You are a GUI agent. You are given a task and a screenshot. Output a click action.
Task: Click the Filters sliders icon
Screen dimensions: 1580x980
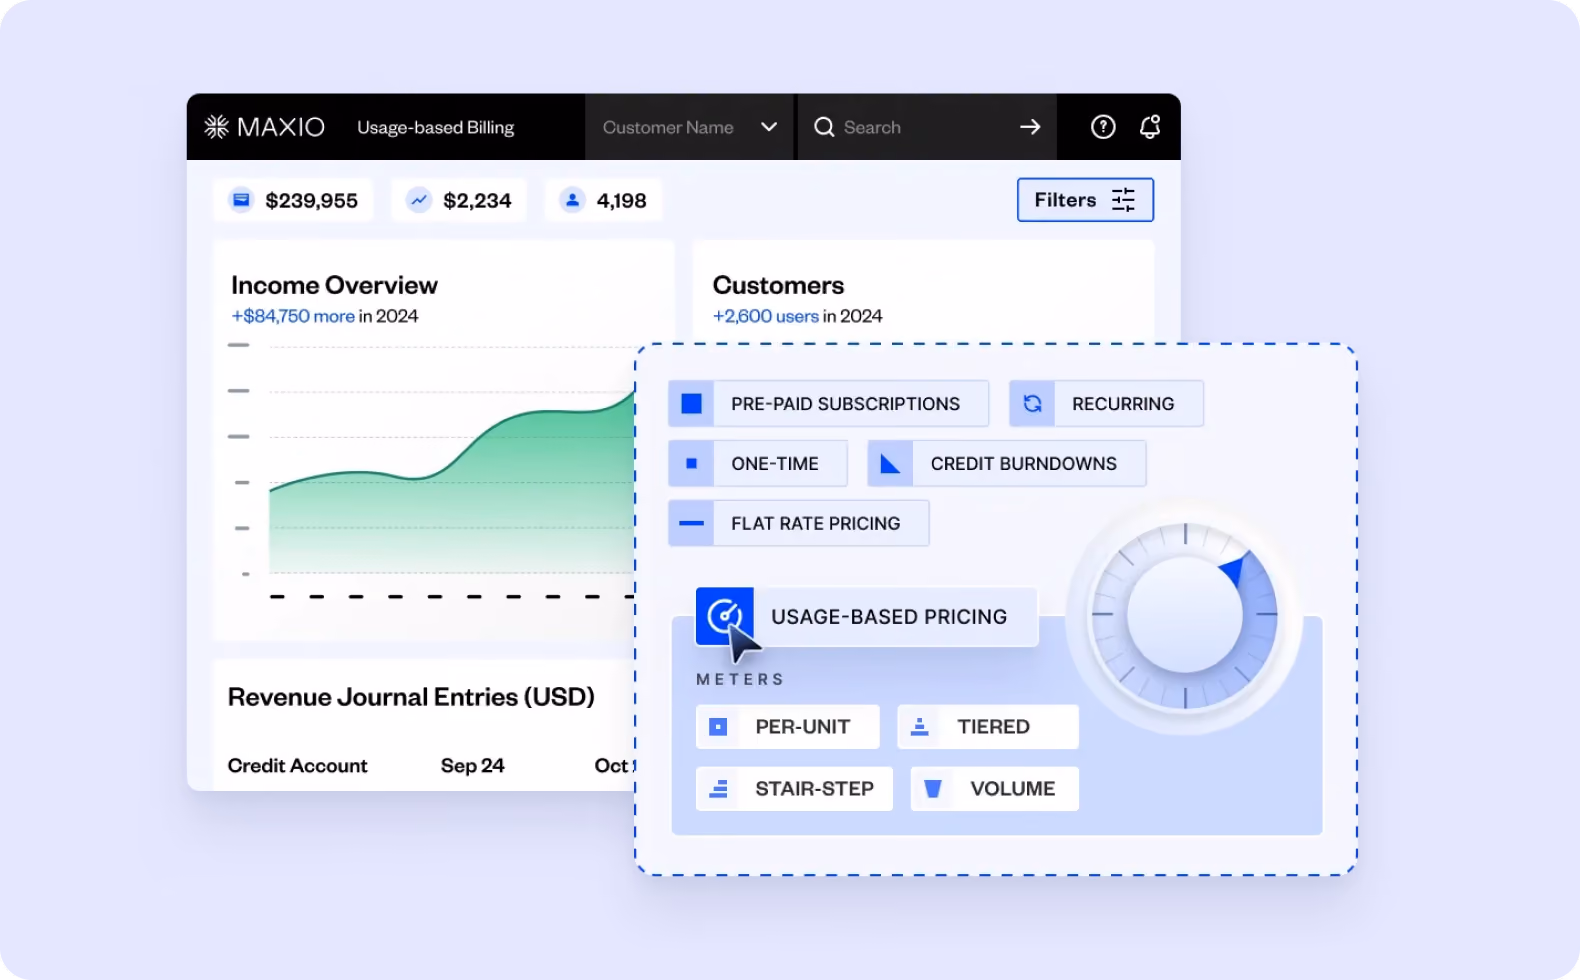pos(1123,200)
